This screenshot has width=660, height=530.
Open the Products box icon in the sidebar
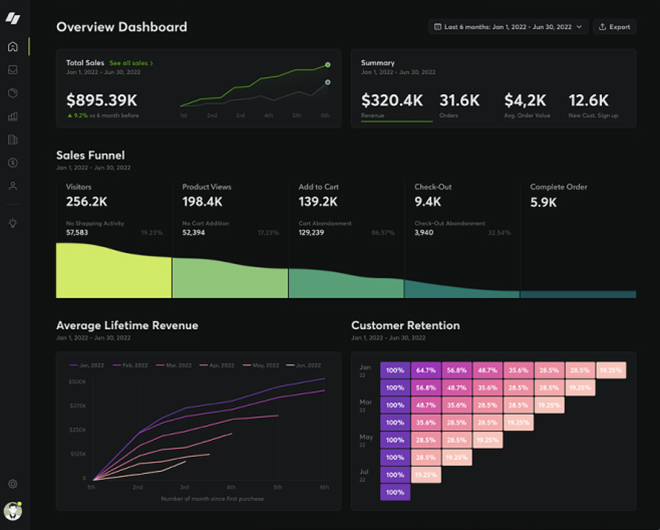click(13, 93)
